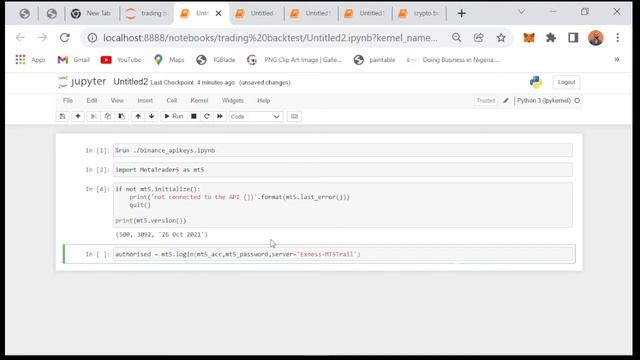Open the Cell menu
Viewport: 640px width, 360px height.
click(x=172, y=100)
